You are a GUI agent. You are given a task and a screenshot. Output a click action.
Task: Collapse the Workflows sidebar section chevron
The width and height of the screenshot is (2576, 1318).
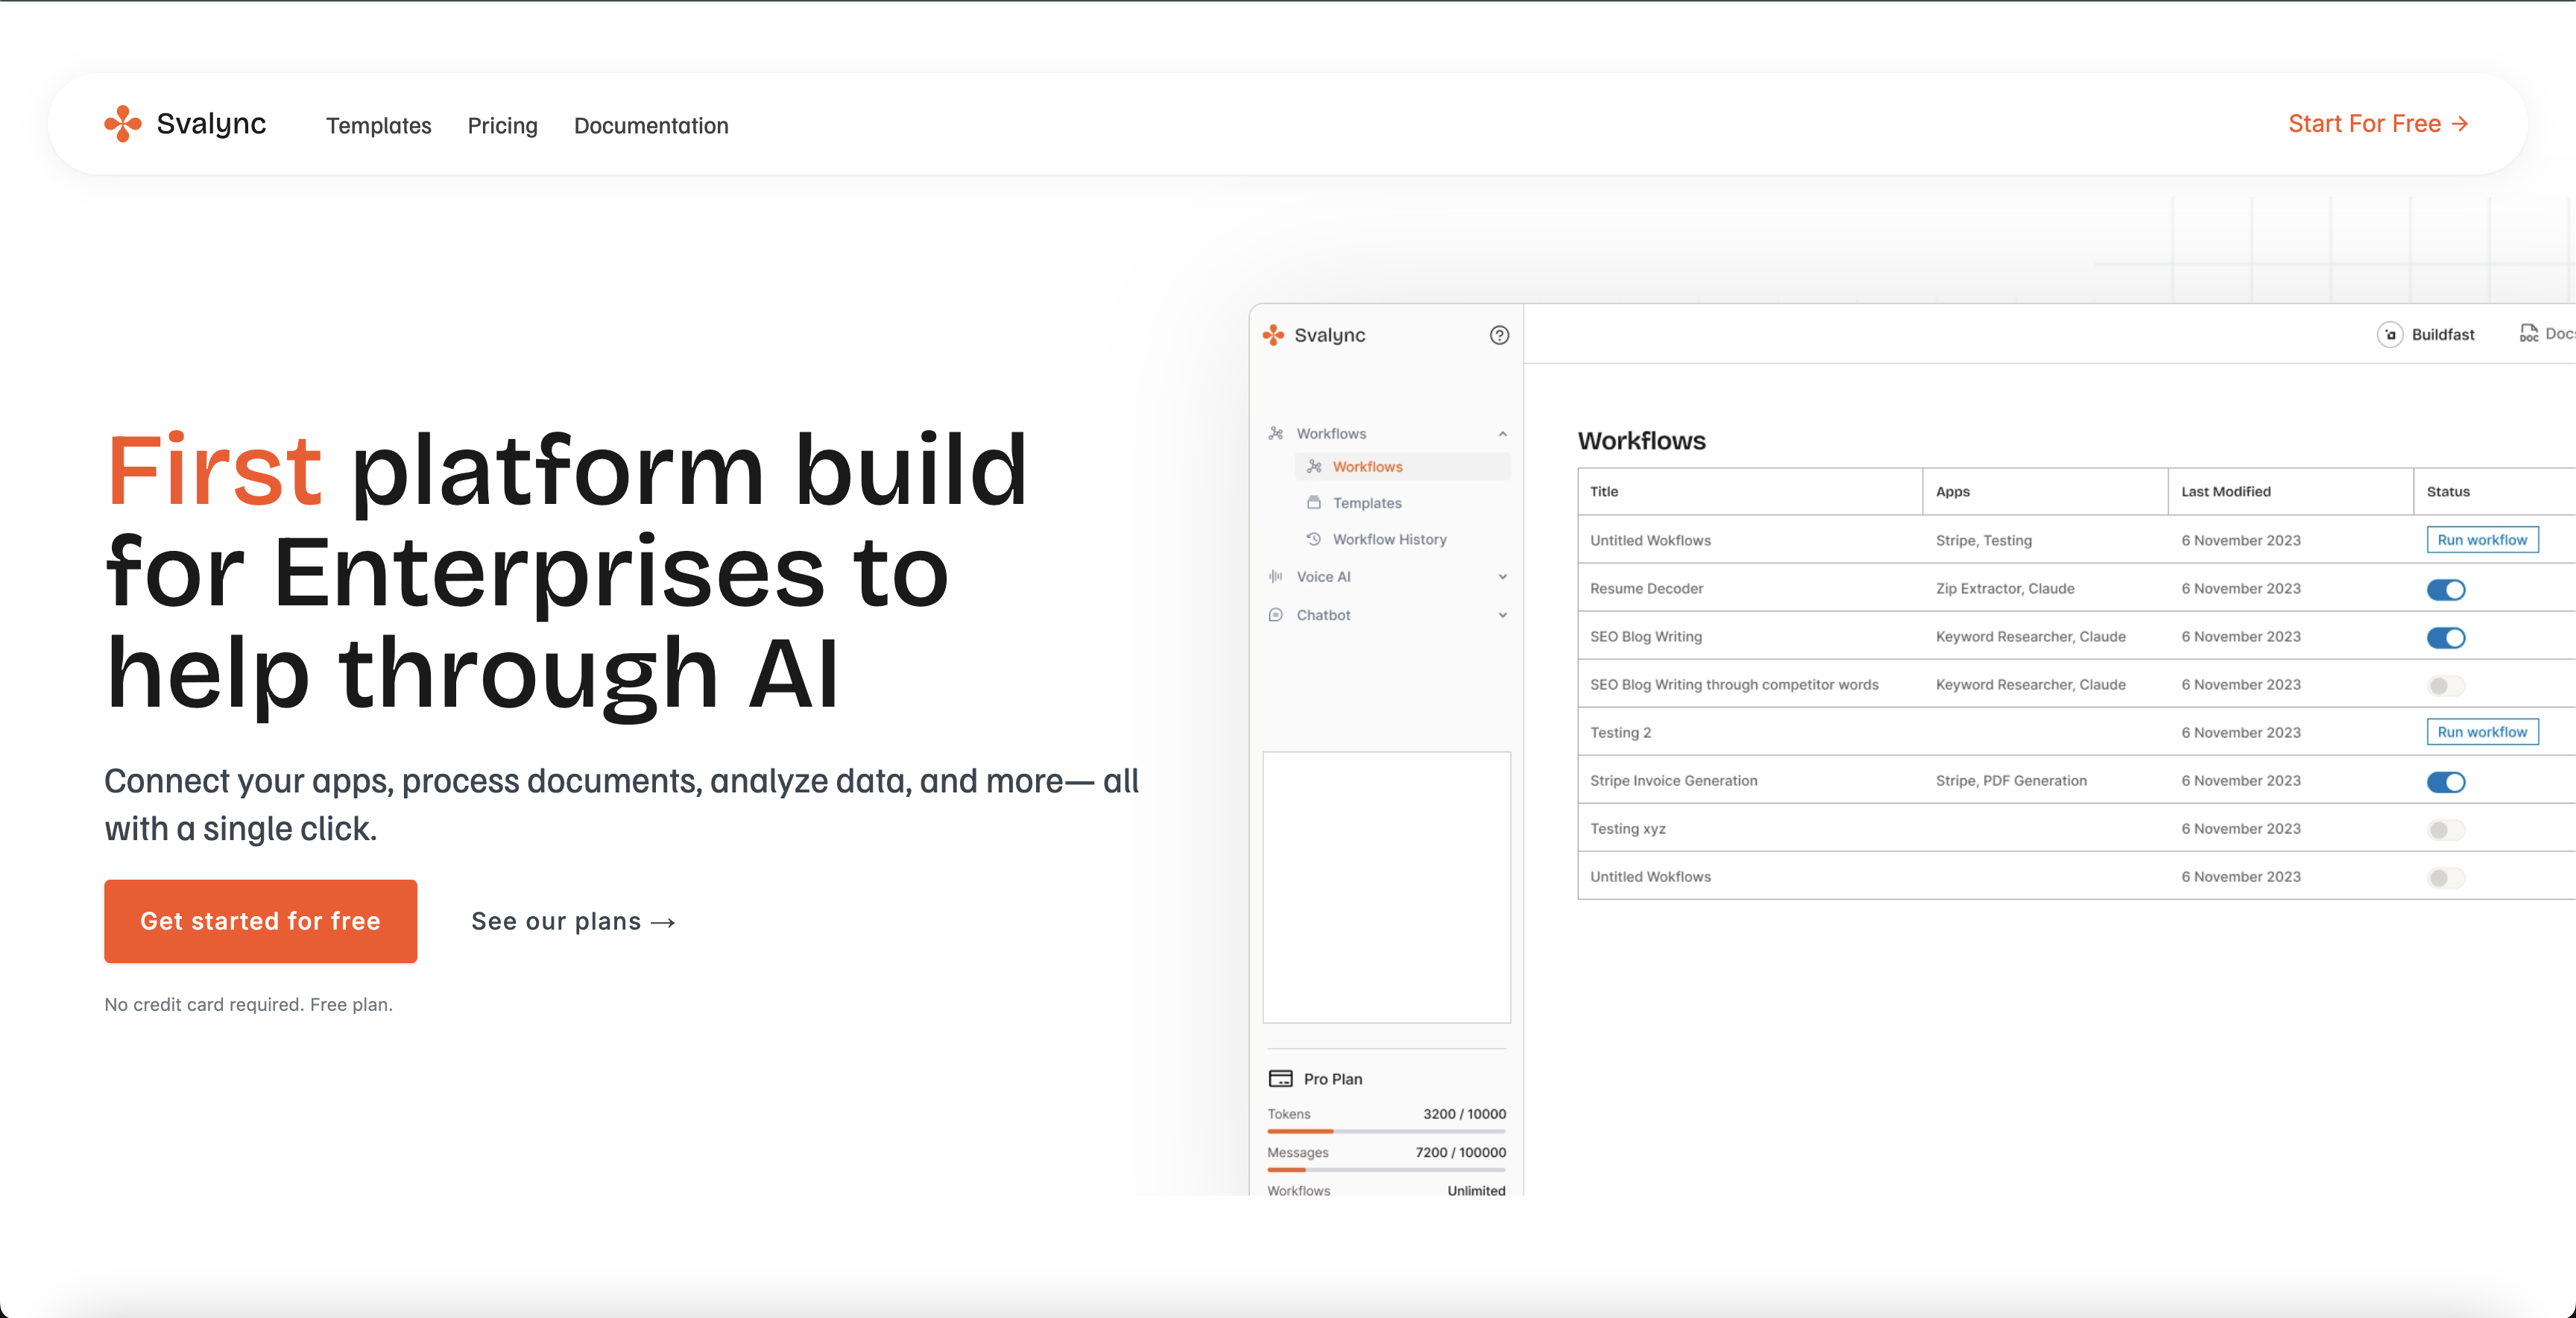click(1502, 434)
